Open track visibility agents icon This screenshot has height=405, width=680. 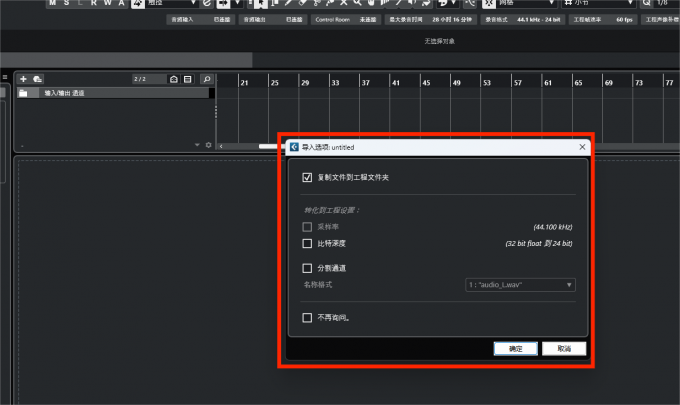point(187,79)
